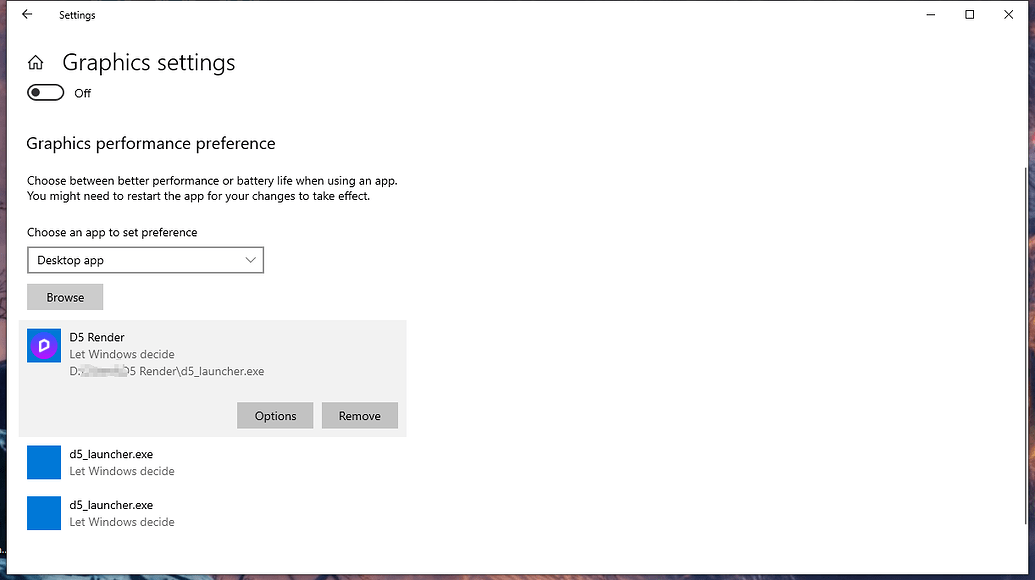Viewport: 1035px width, 580px height.
Task: Click the Graphics settings page title
Action: coord(149,63)
